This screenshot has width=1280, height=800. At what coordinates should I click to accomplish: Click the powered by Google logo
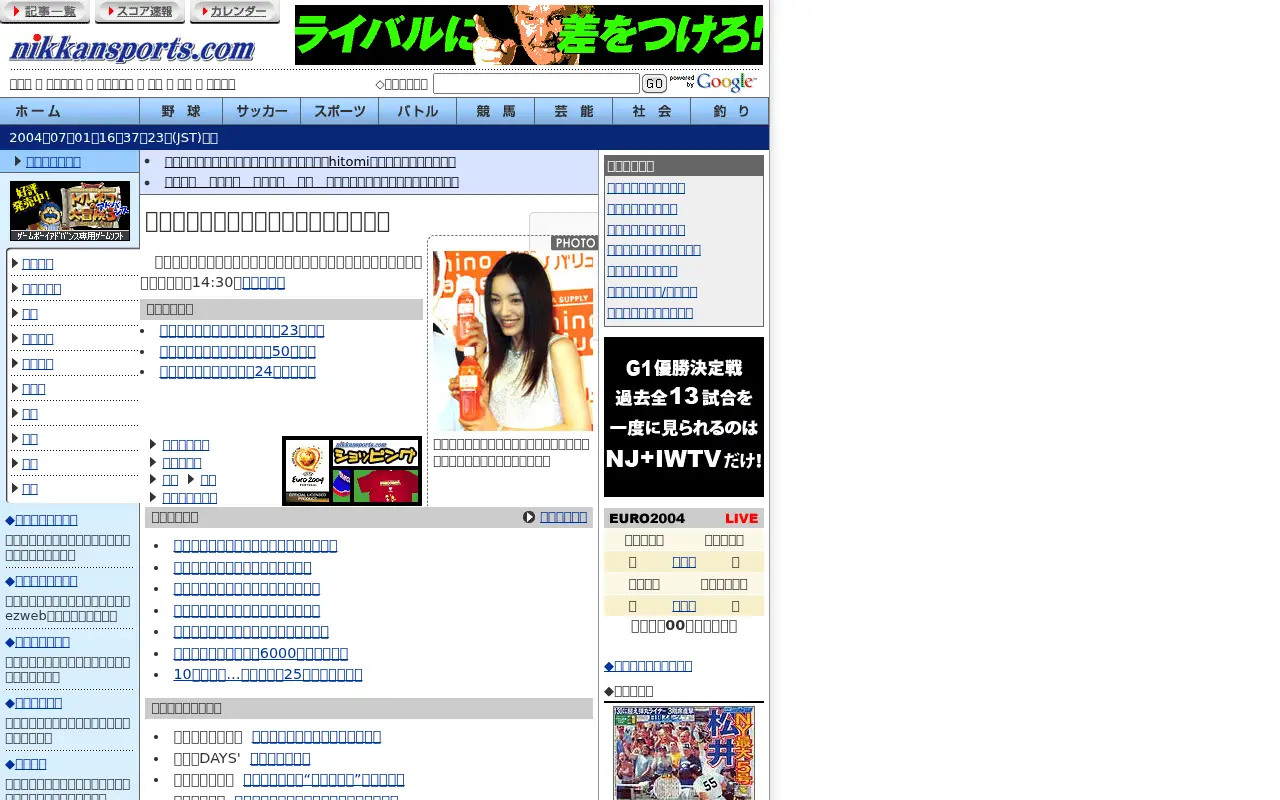pyautogui.click(x=713, y=83)
